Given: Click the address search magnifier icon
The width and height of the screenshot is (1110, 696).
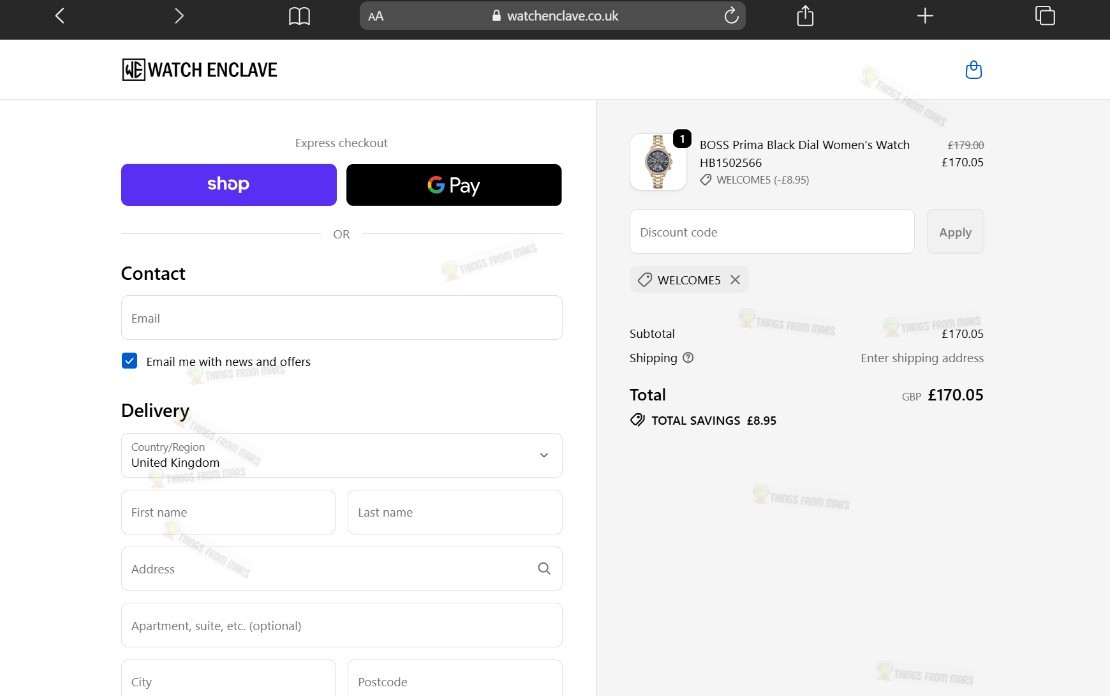Looking at the screenshot, I should pyautogui.click(x=544, y=569).
